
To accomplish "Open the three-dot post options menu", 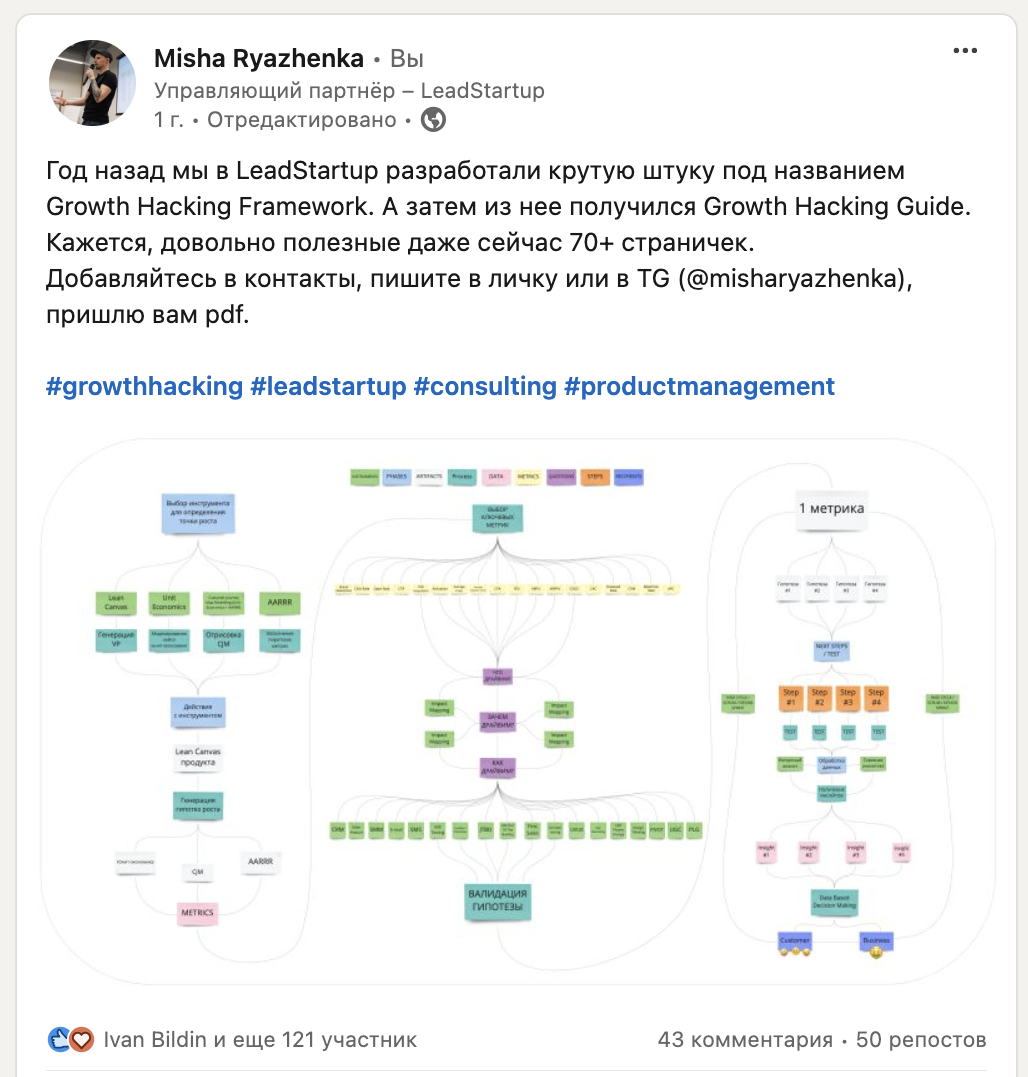I will click(x=965, y=51).
